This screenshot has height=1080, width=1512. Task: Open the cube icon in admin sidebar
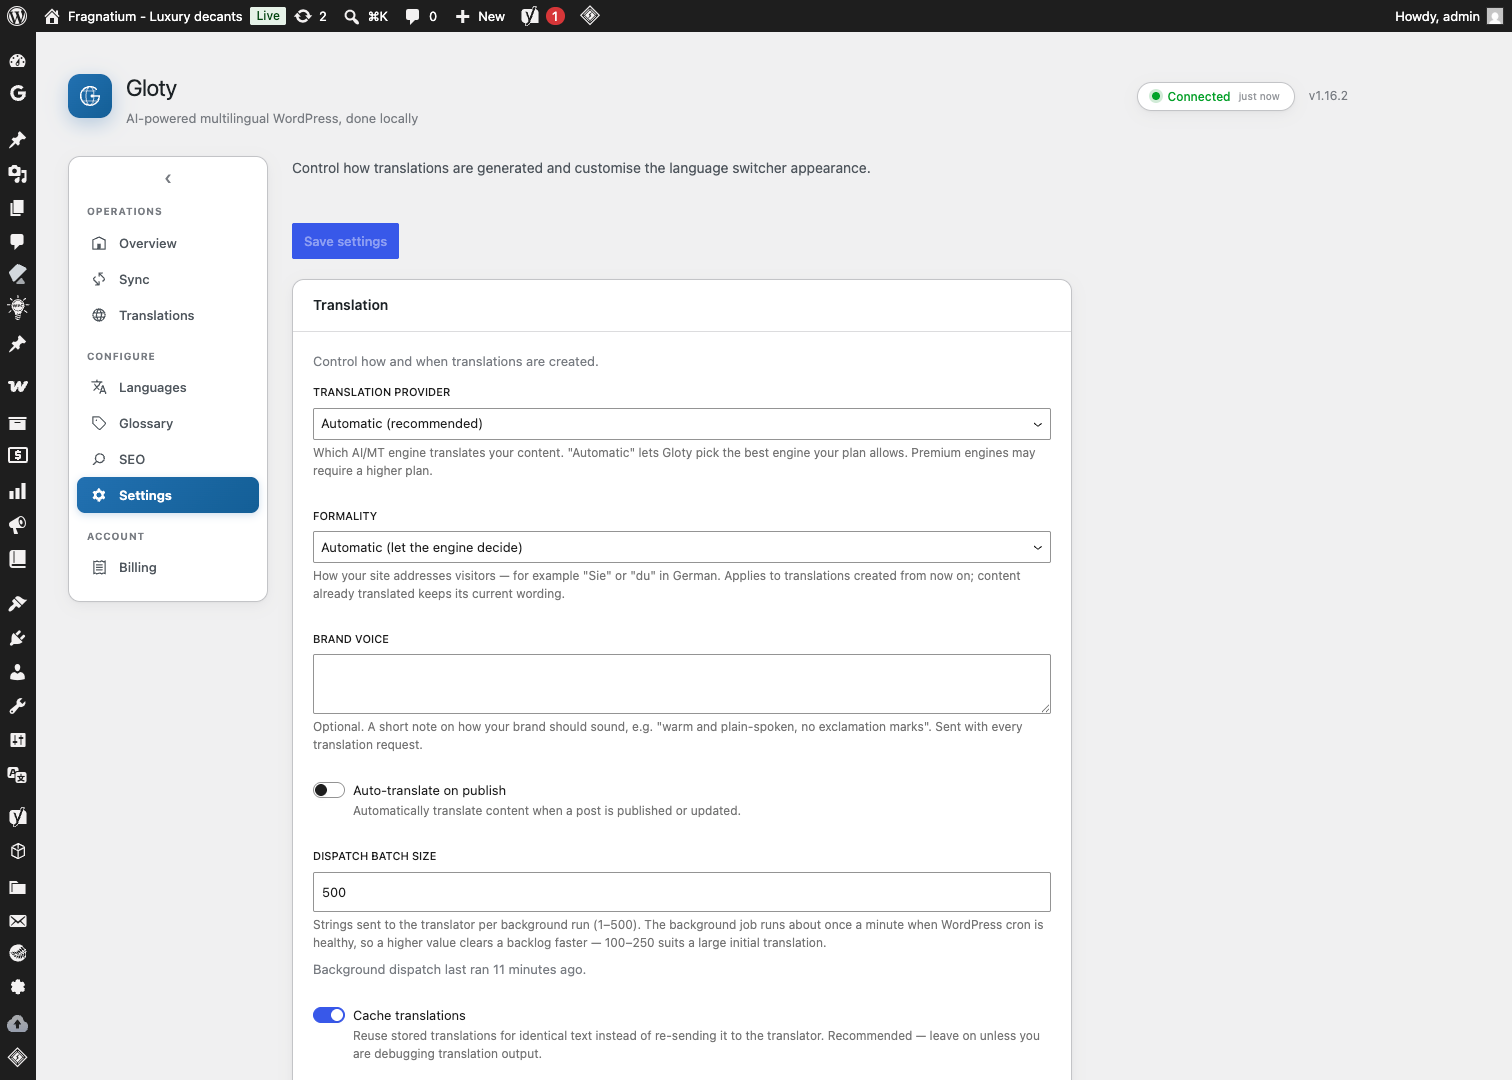click(x=17, y=851)
